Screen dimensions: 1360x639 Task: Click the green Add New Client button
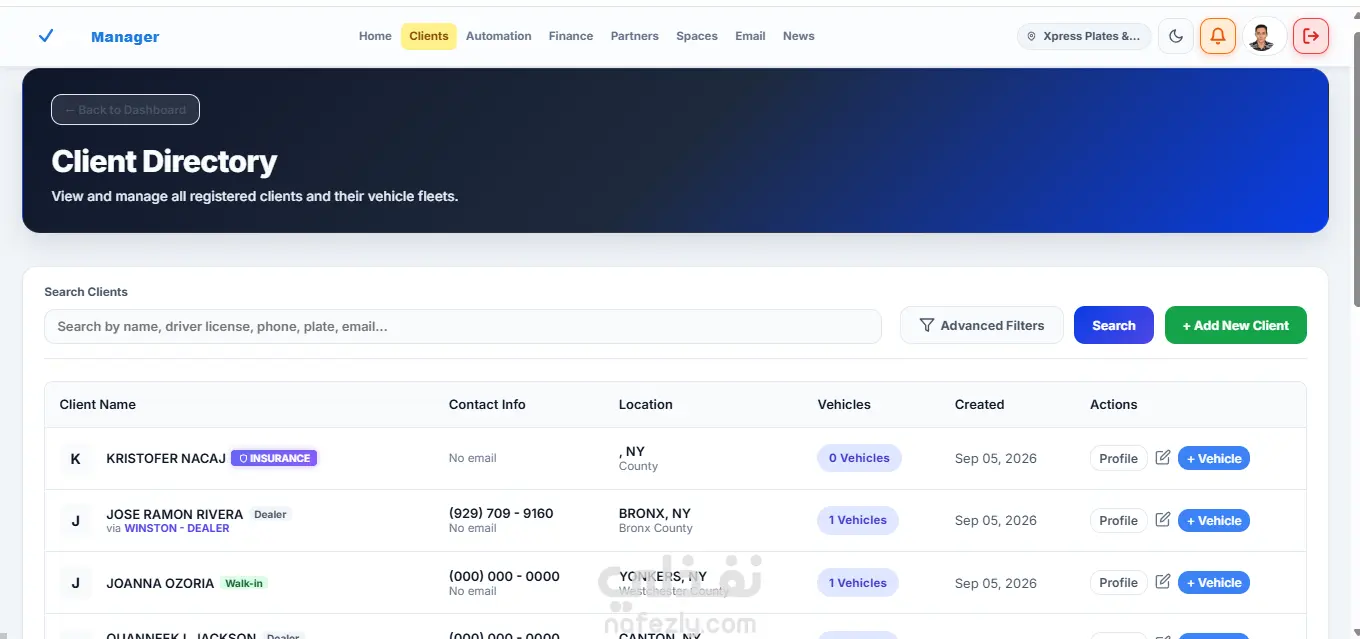point(1236,325)
